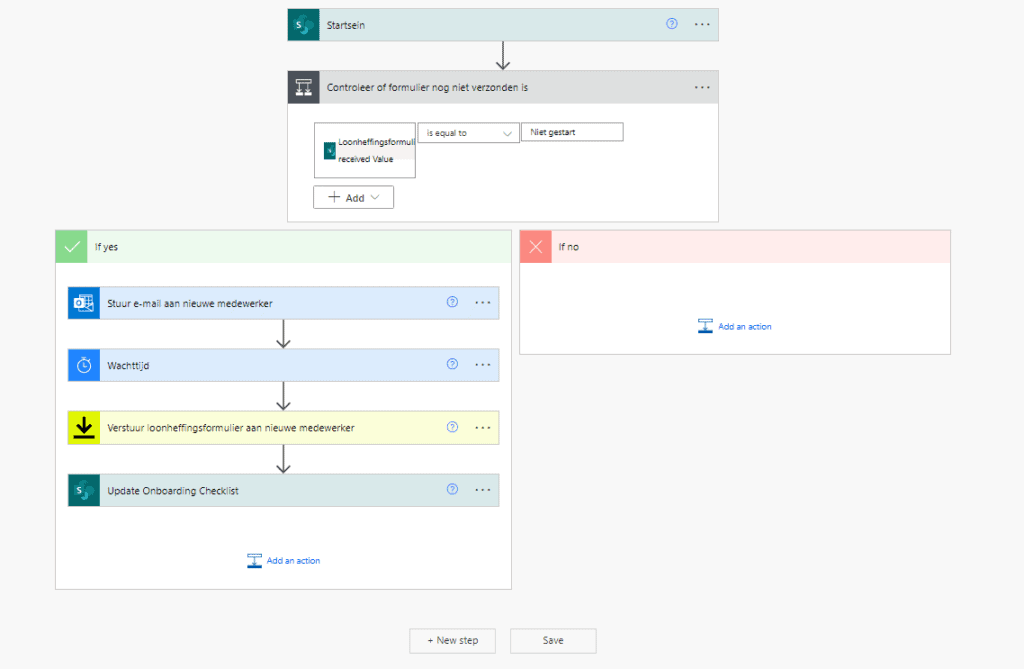Click the download icon on Verstuur loonheffingsformulier step

pos(84,428)
